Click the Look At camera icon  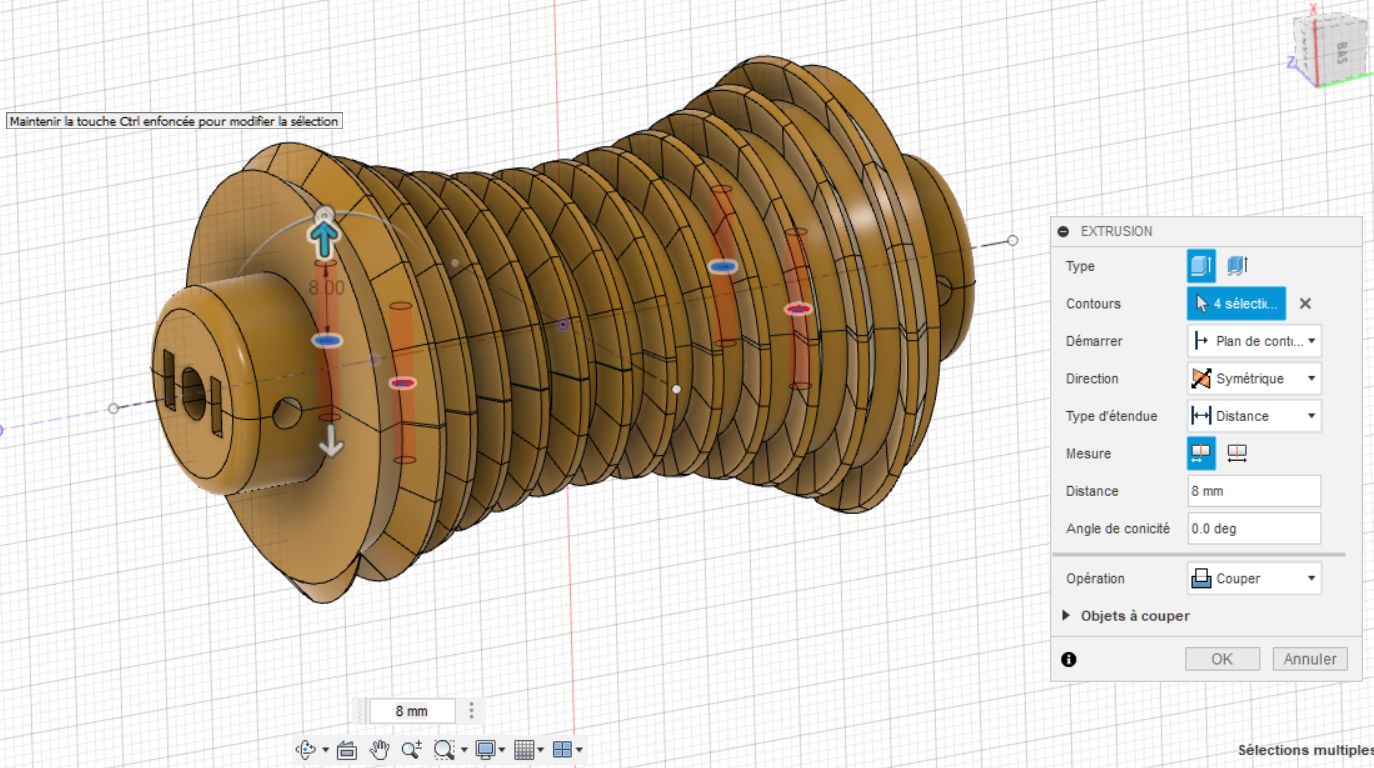347,749
